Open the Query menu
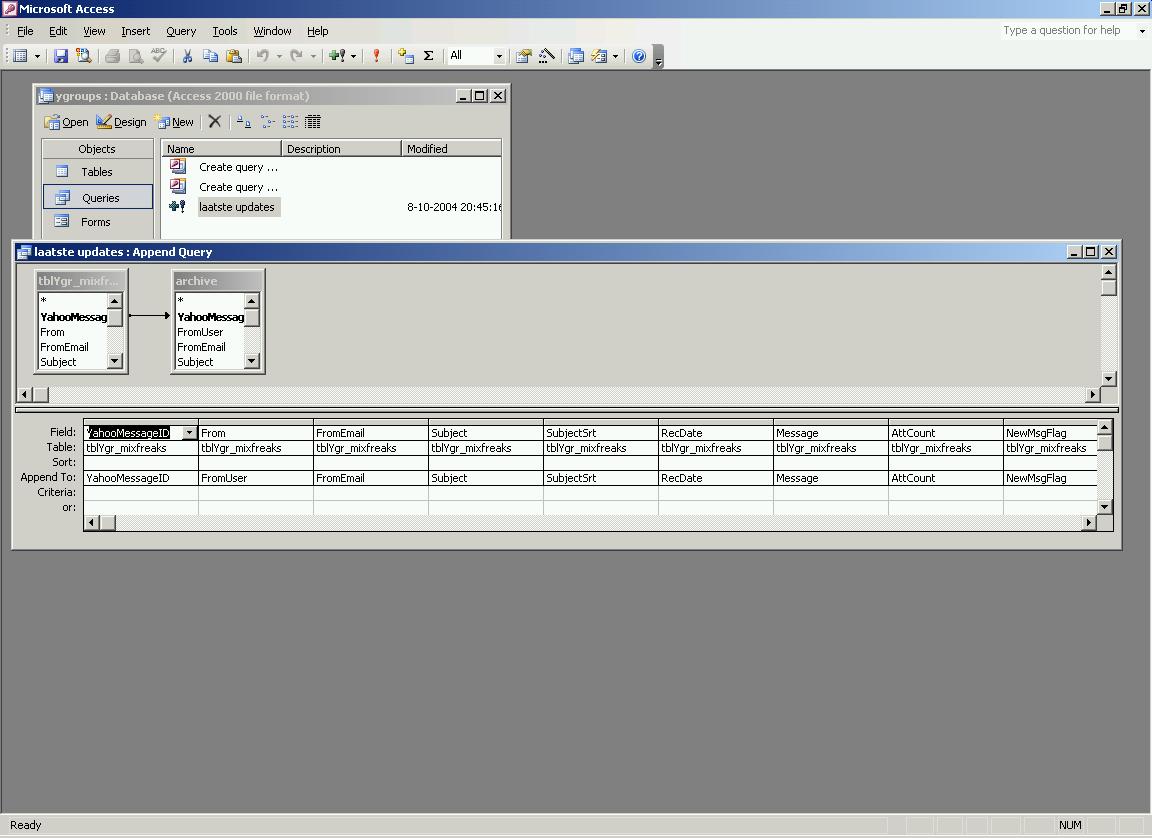 tap(181, 31)
